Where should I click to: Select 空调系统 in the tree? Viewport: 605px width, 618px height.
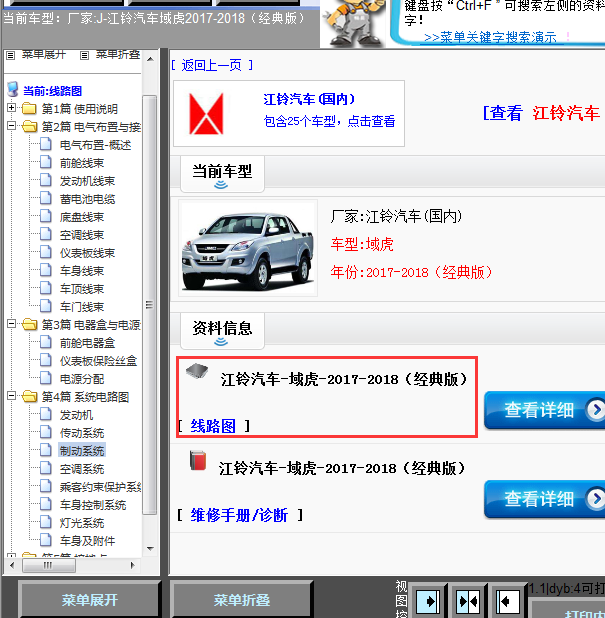click(82, 469)
